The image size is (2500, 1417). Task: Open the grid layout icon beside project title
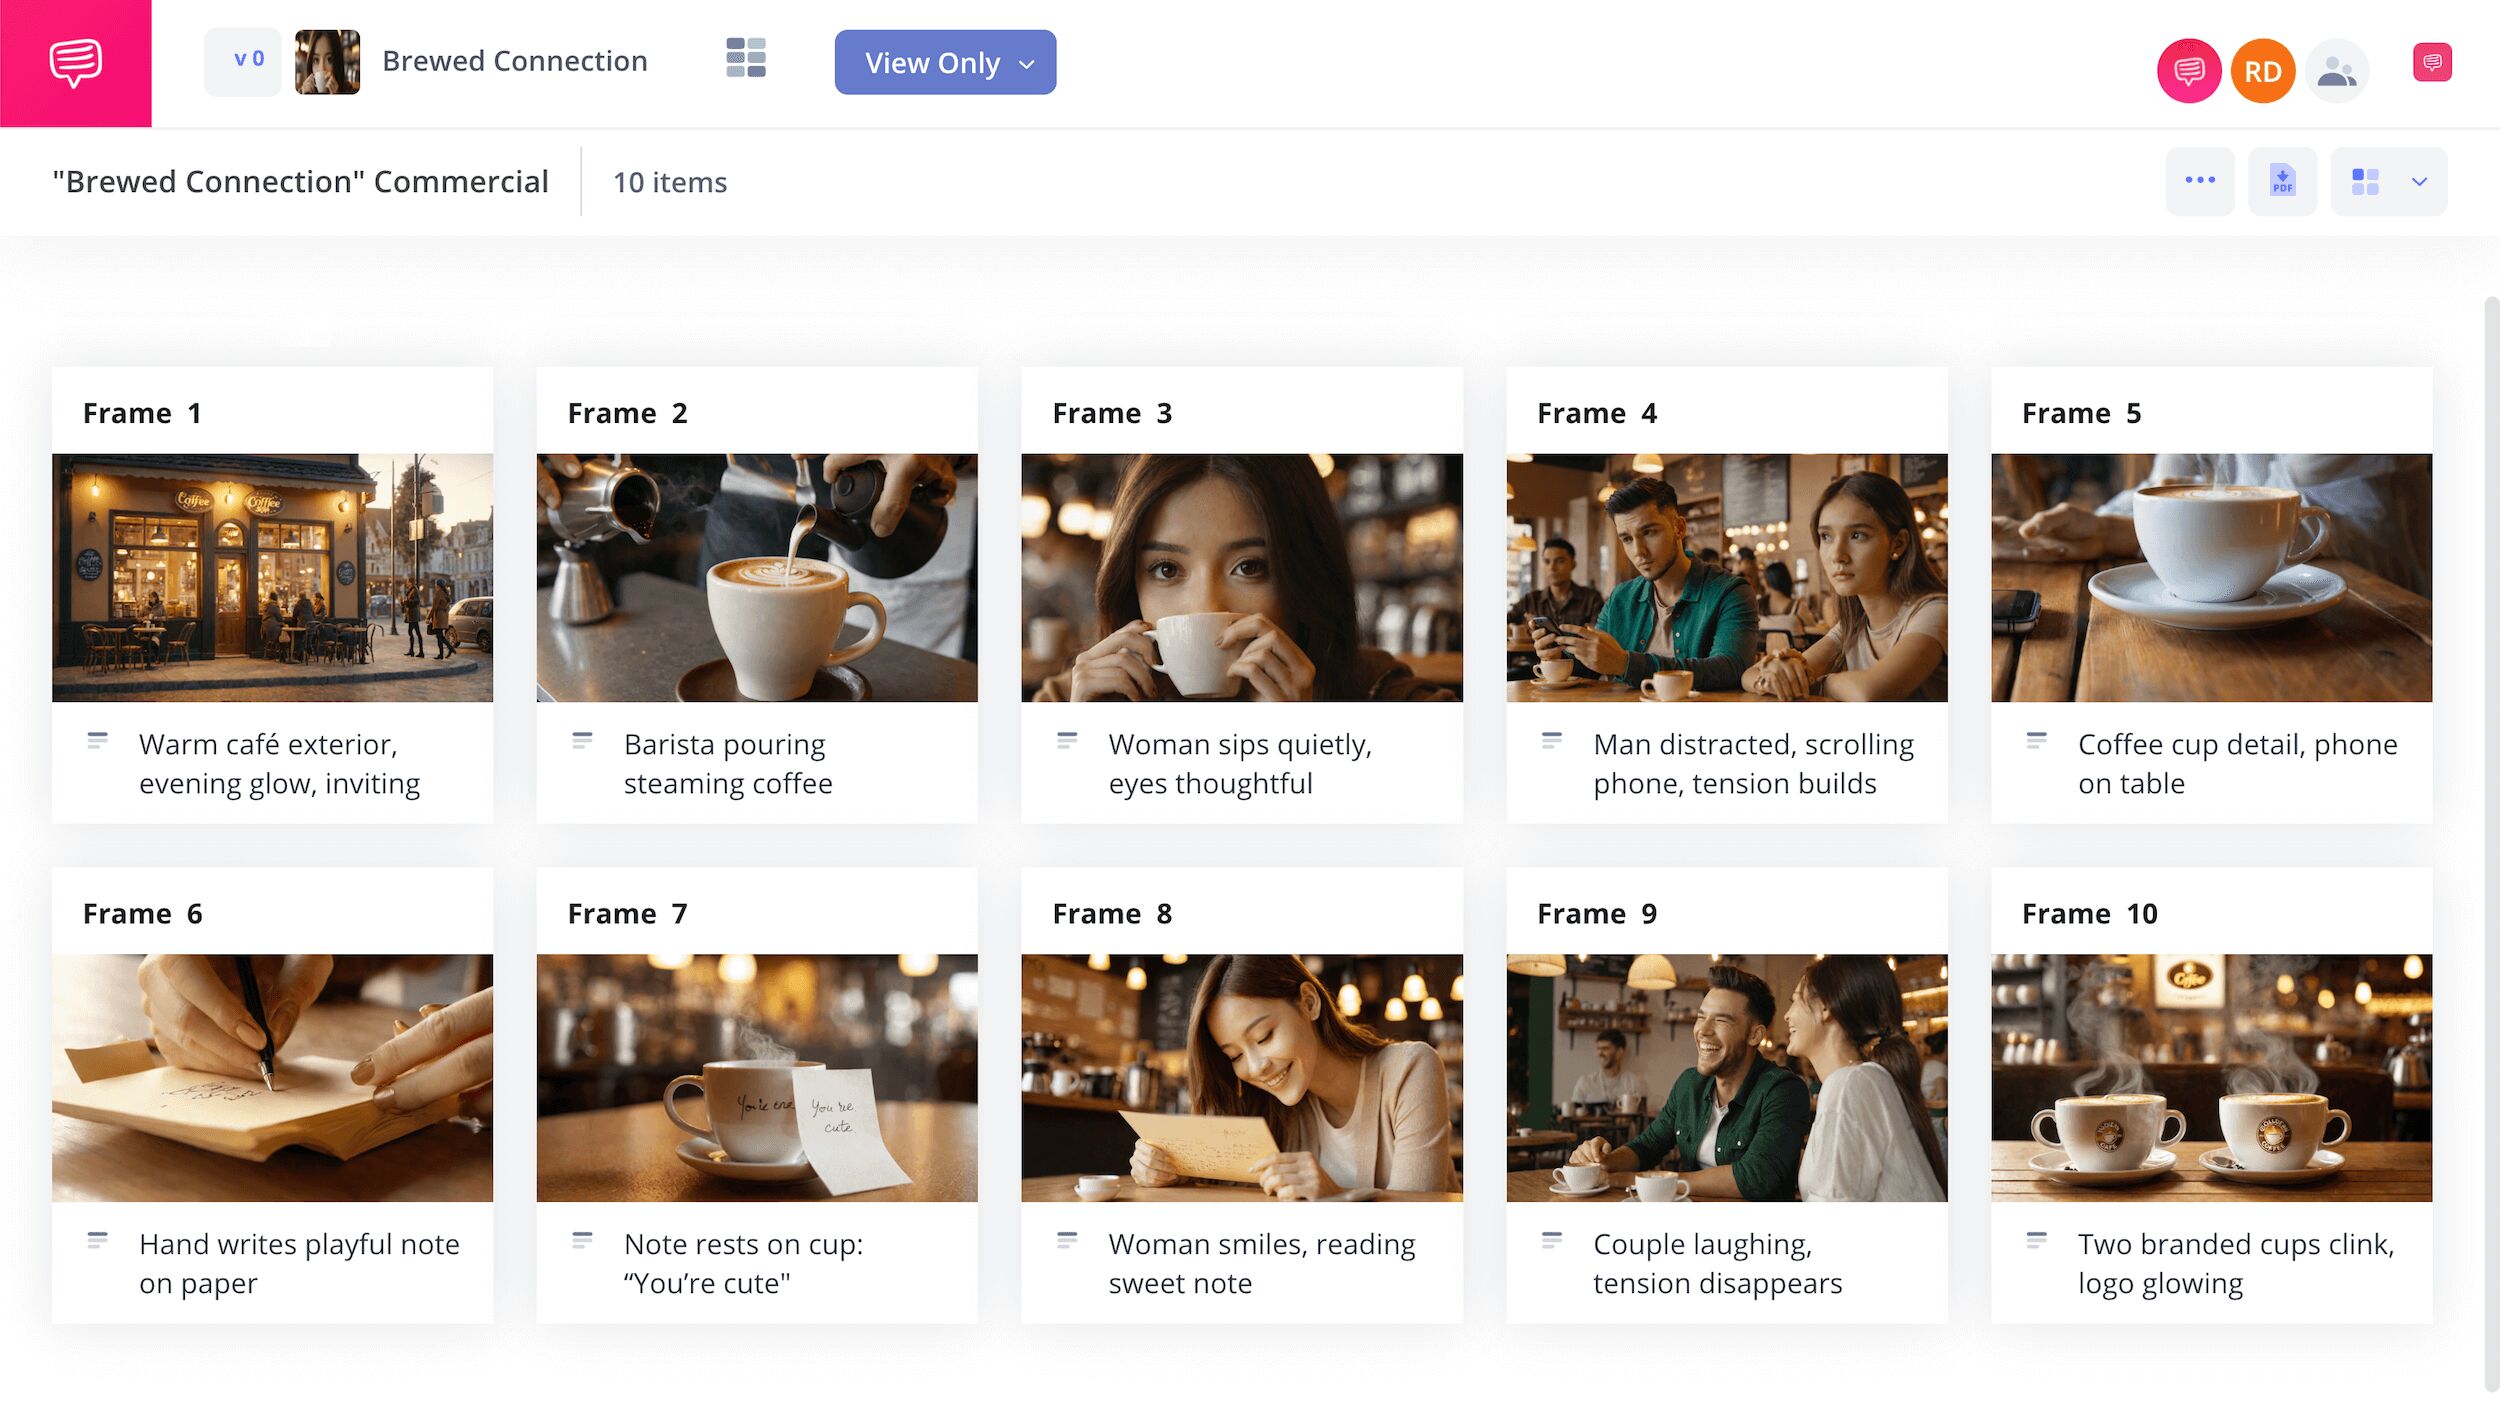[745, 59]
